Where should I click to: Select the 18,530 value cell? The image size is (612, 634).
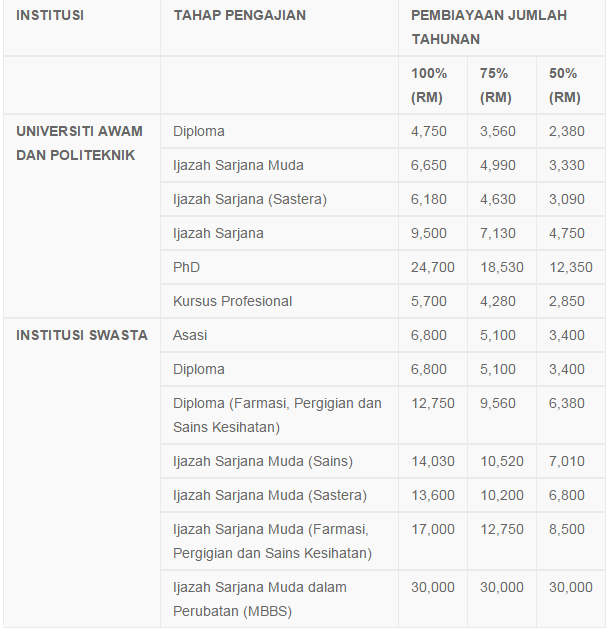coord(502,267)
